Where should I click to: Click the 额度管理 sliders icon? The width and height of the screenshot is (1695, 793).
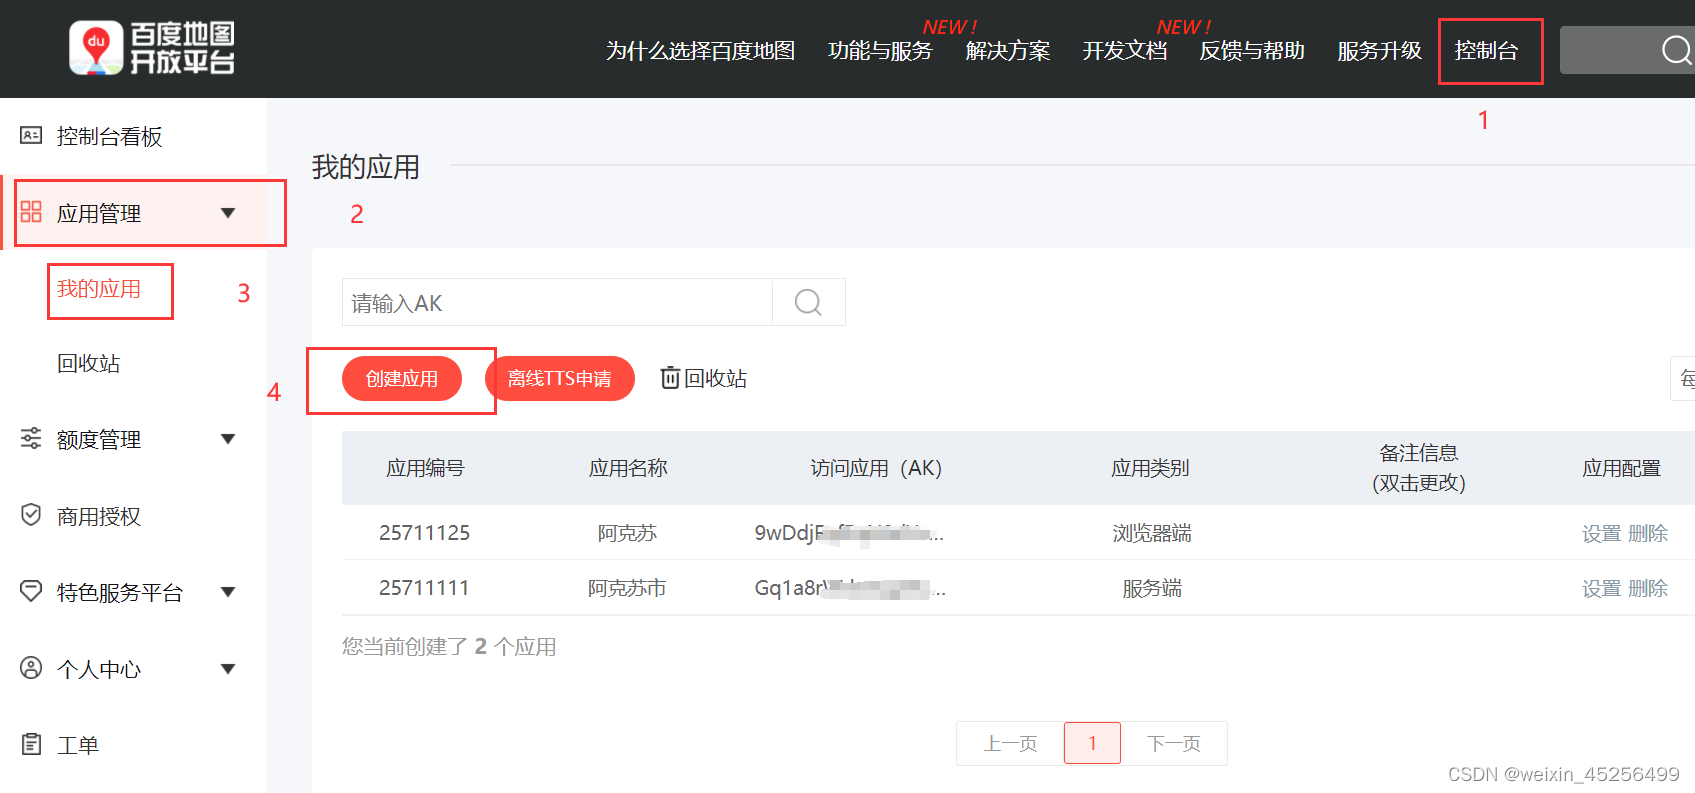(31, 438)
